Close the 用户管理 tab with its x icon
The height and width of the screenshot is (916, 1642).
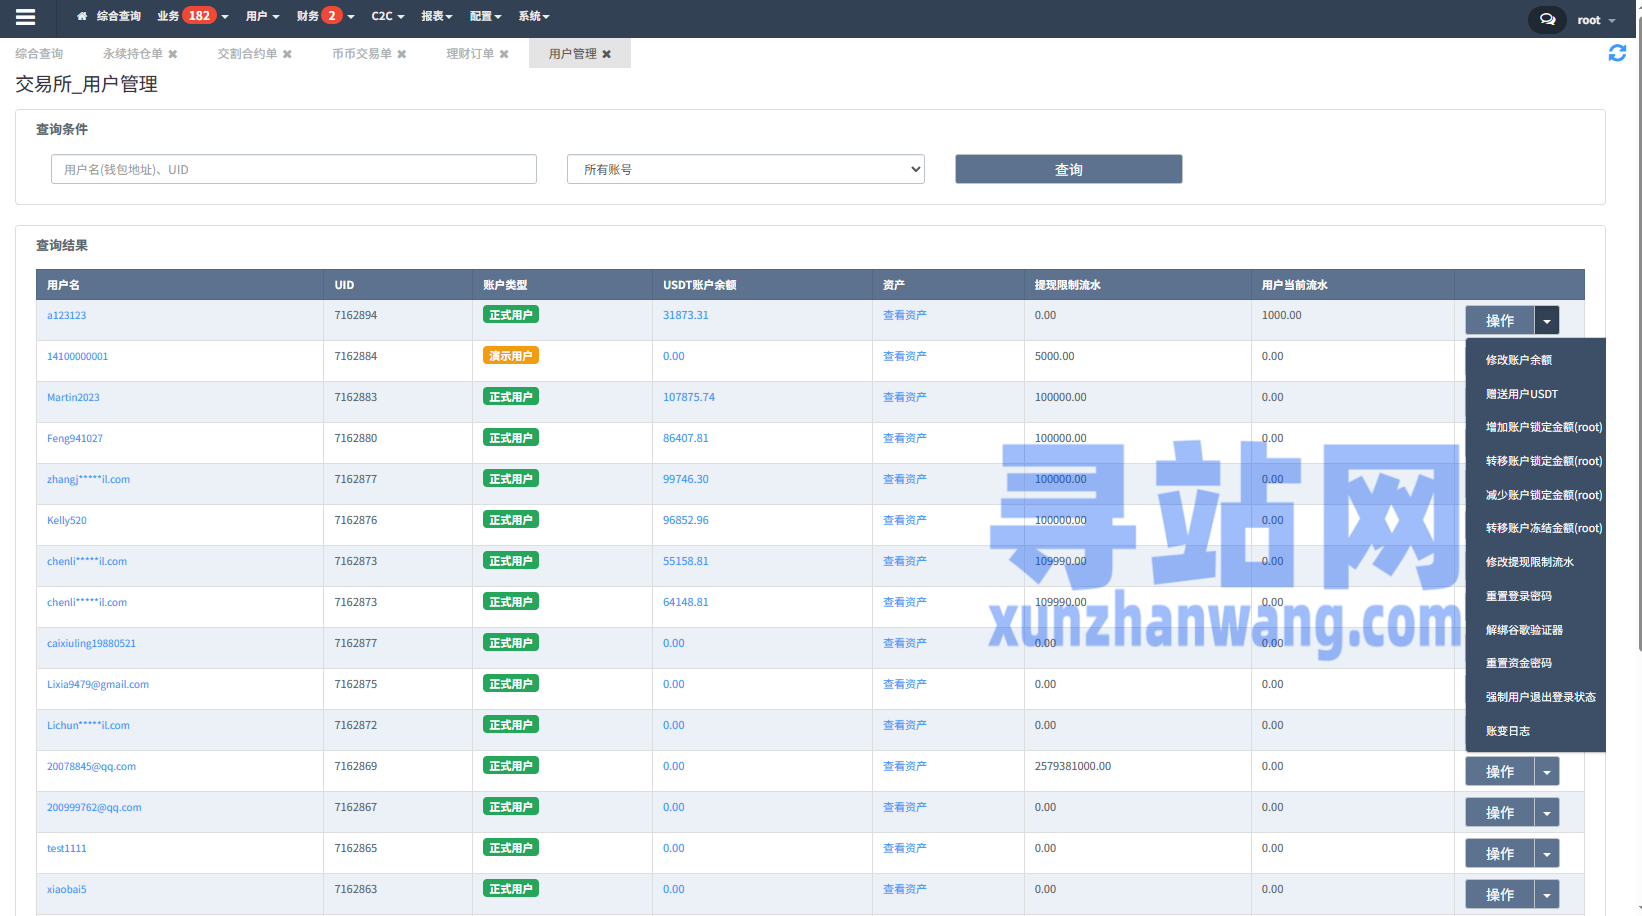tap(608, 54)
